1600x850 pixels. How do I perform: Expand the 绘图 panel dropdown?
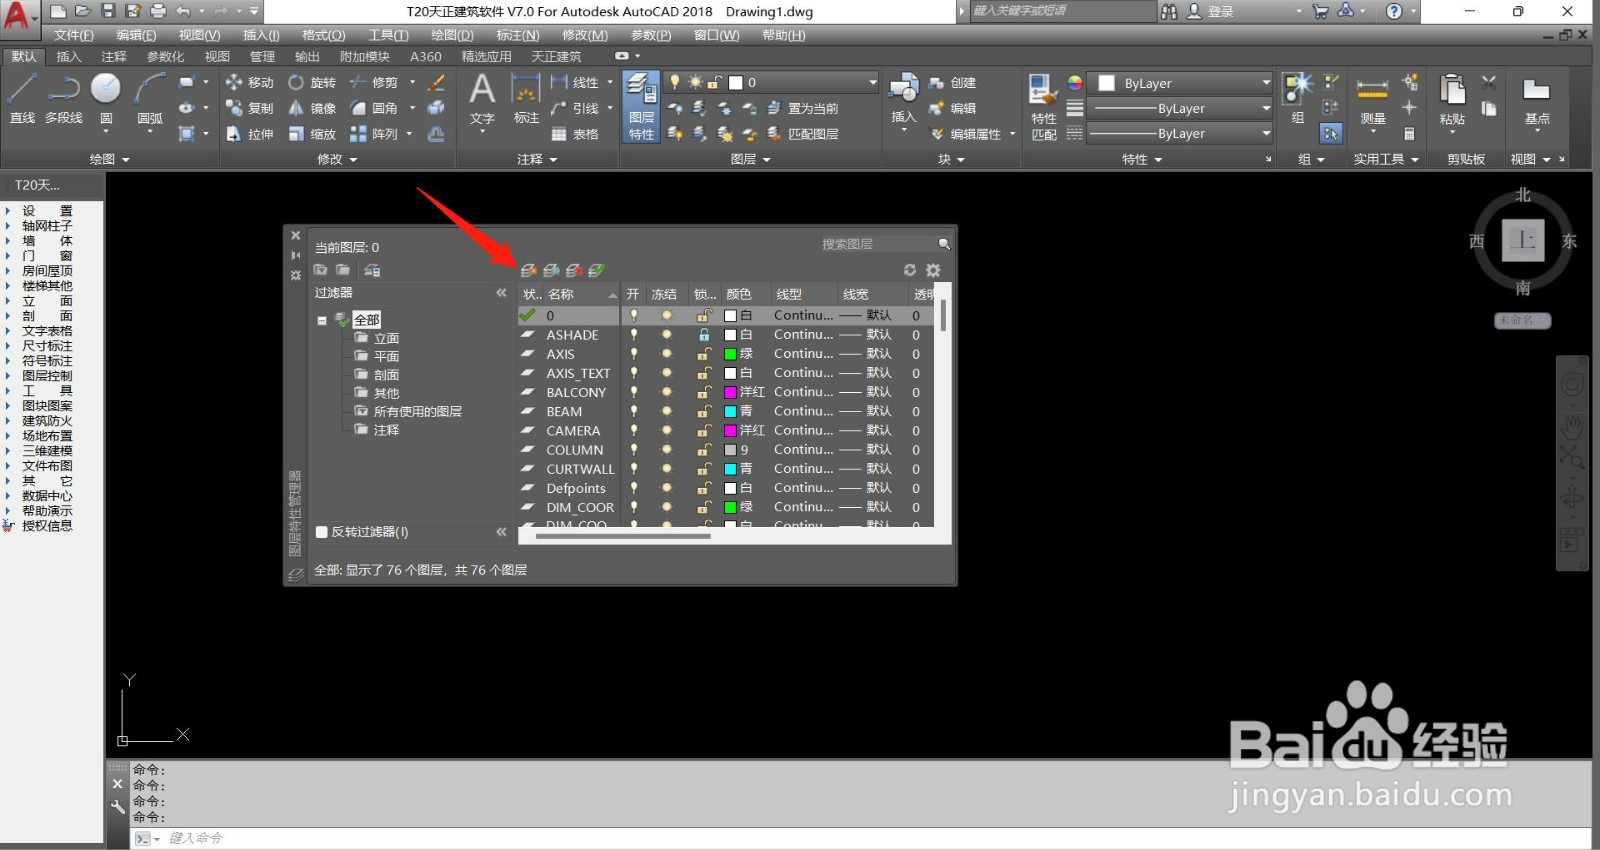[x=110, y=159]
